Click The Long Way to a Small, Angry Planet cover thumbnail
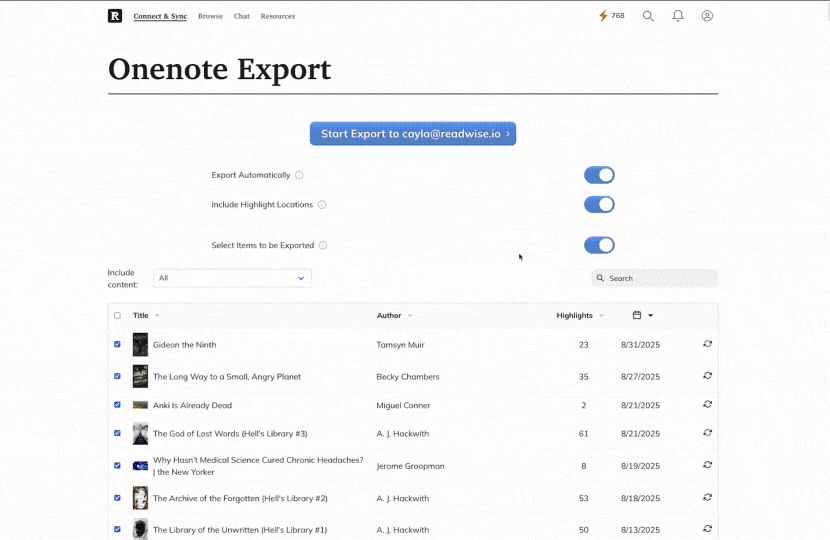 (140, 376)
